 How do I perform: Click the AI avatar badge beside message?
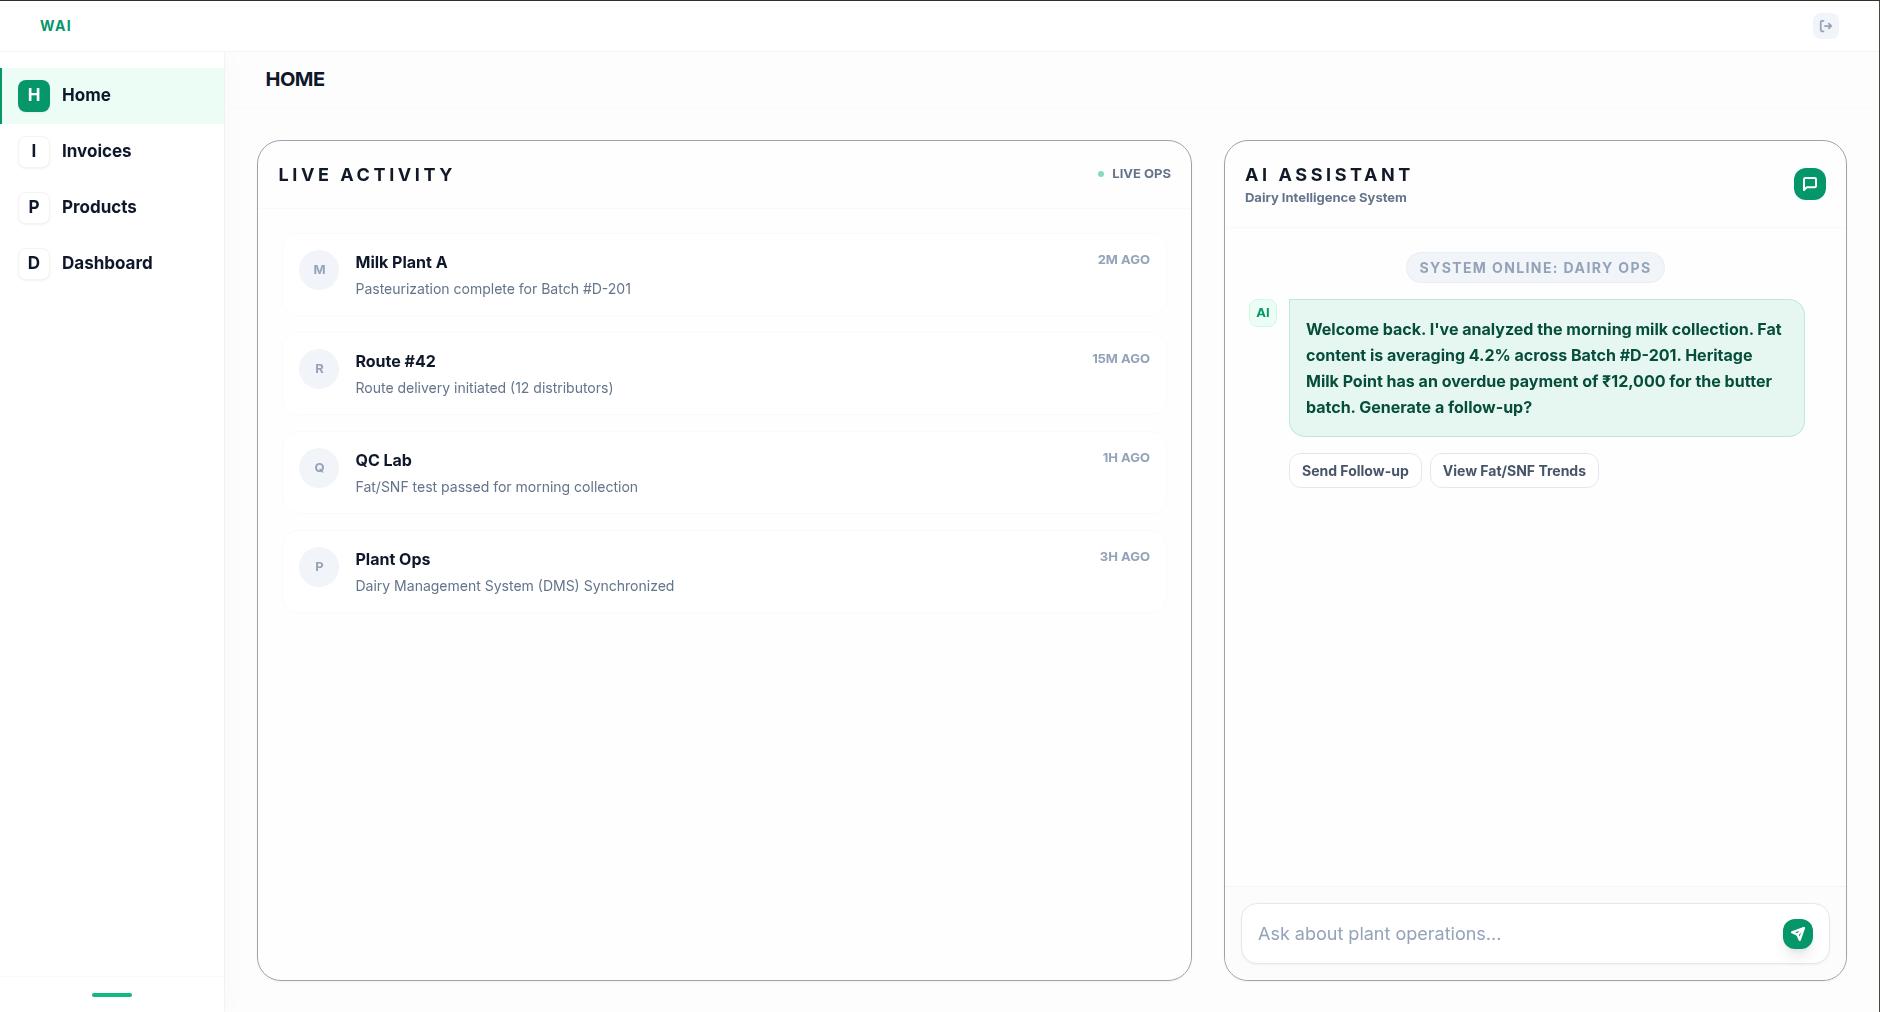coord(1263,313)
